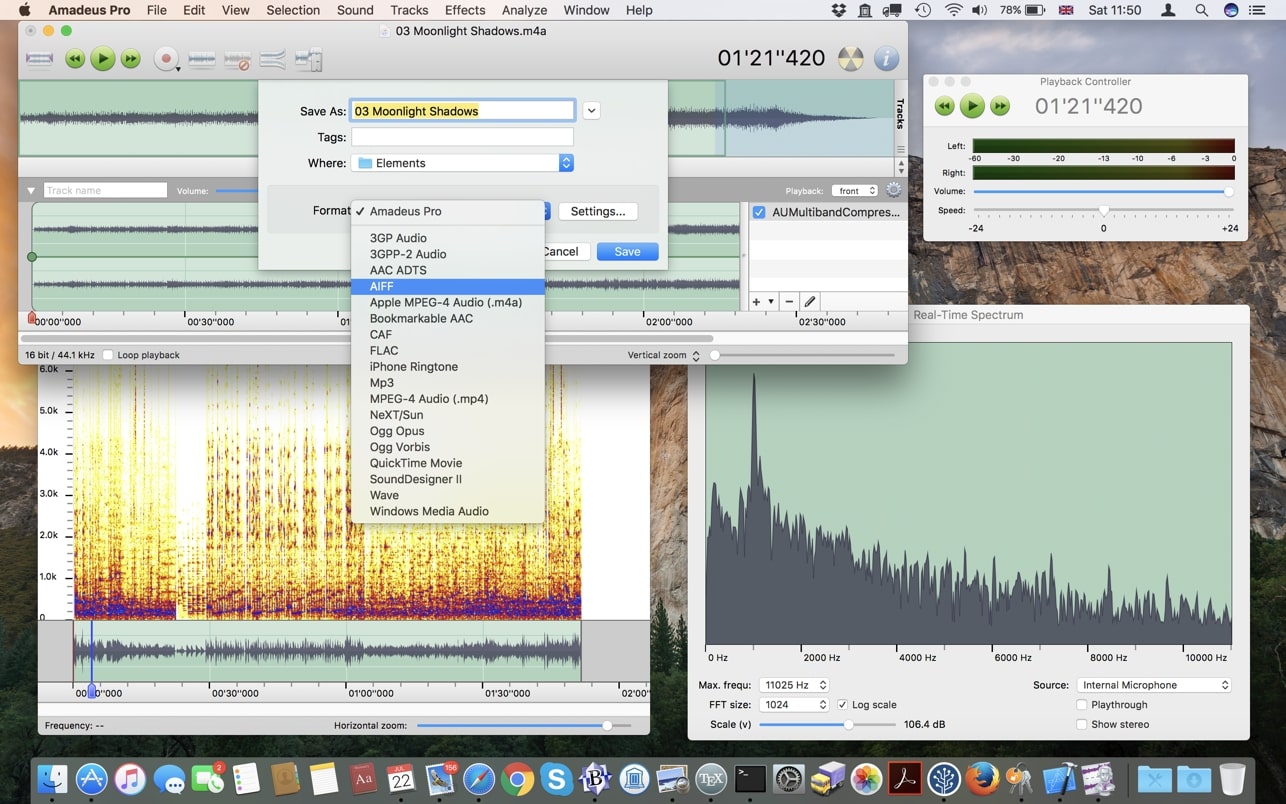This screenshot has height=804, width=1286.
Task: Click the Settings... button
Action: (x=598, y=211)
